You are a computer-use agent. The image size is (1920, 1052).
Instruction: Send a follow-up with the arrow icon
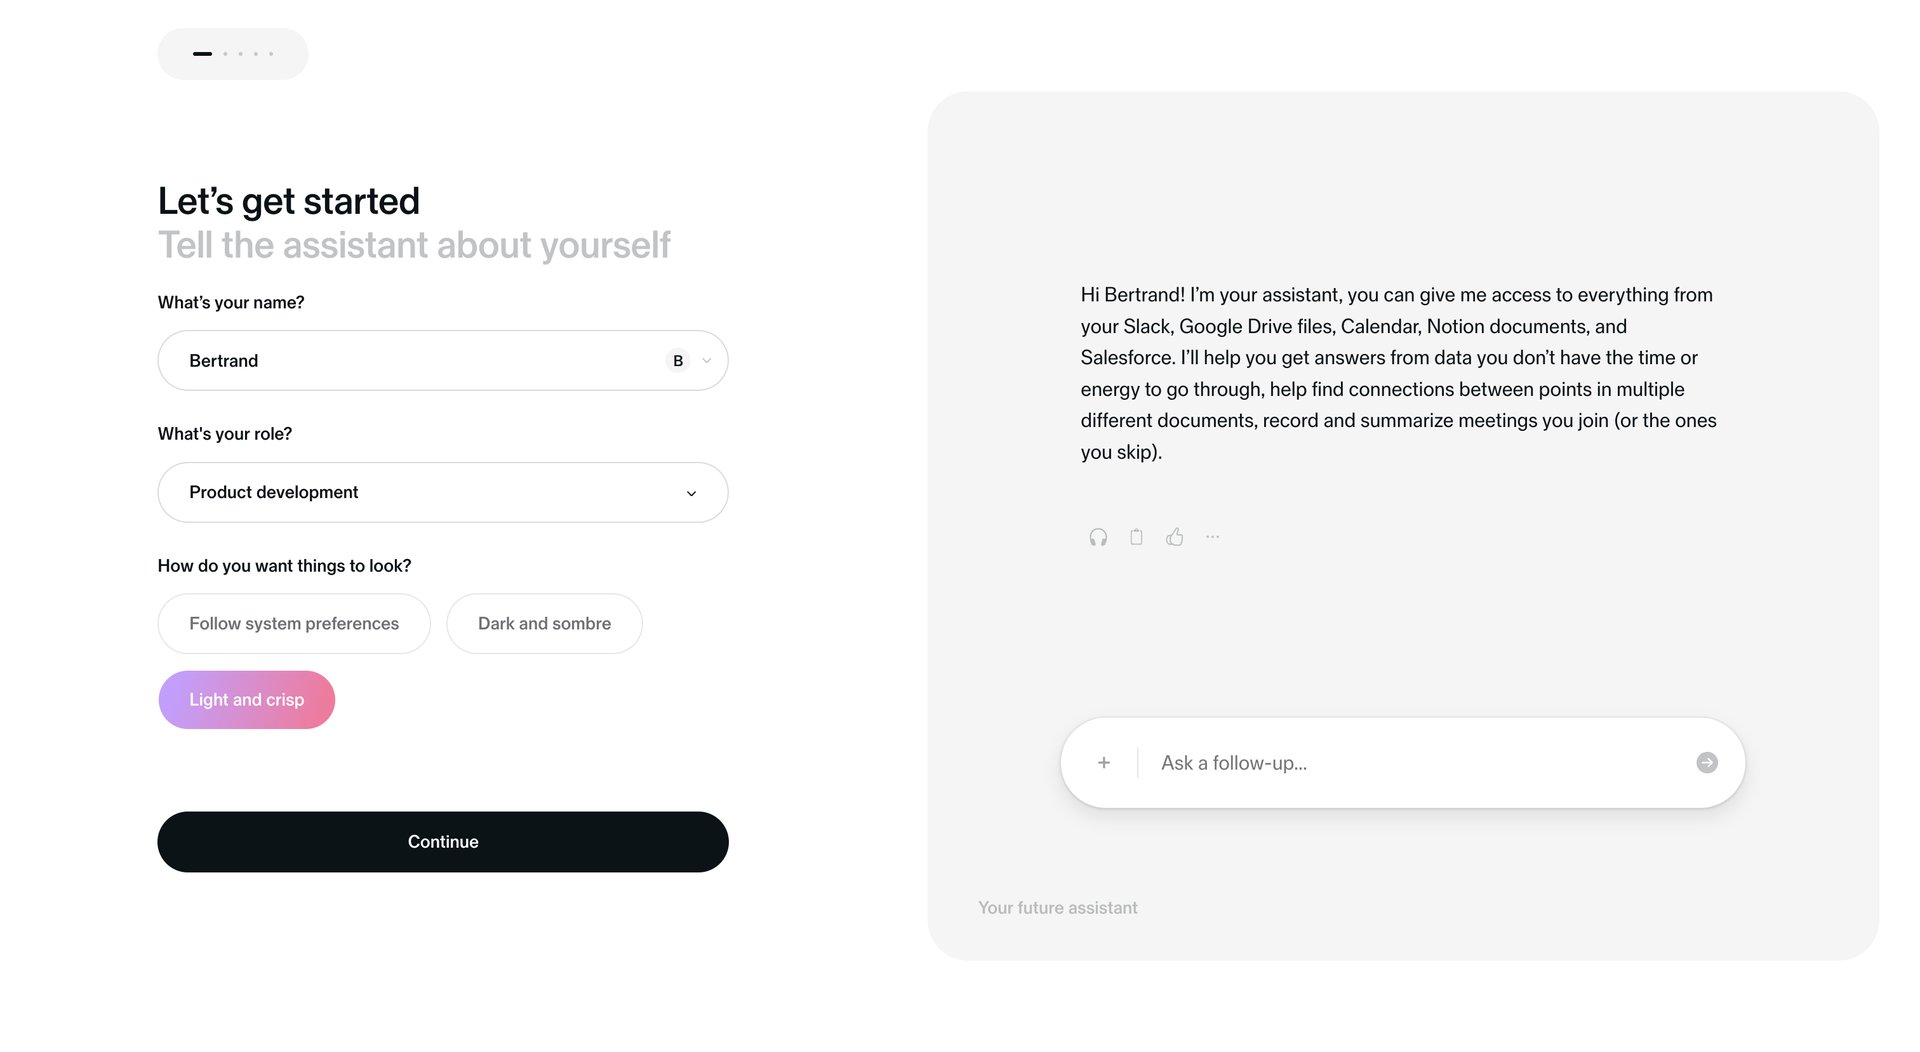pos(1707,762)
